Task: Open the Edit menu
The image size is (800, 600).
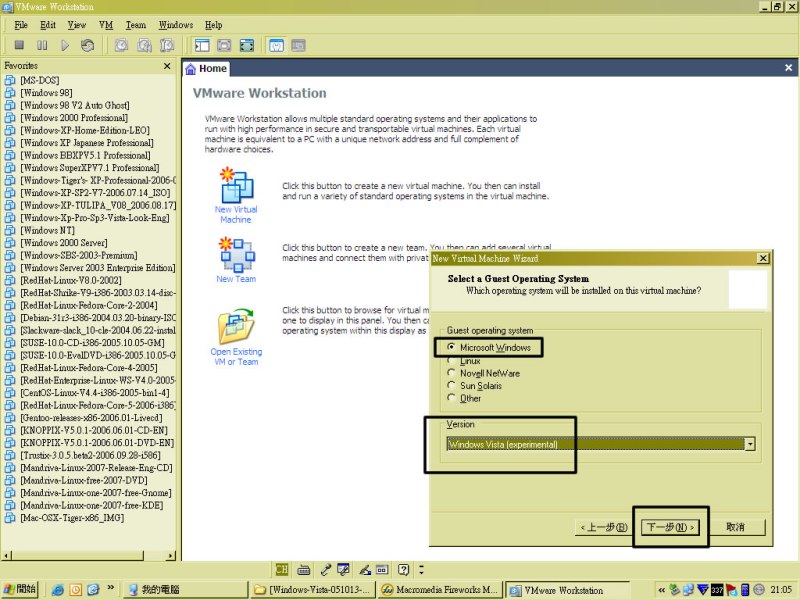Action: click(x=48, y=25)
